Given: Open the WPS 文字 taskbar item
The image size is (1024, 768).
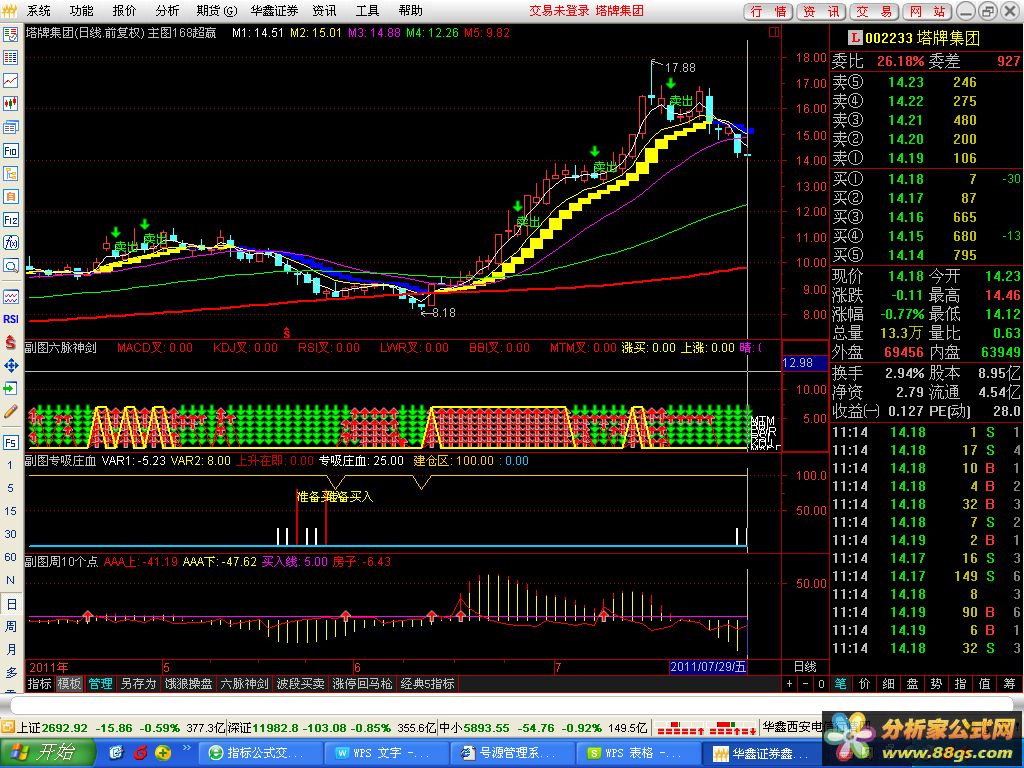Looking at the screenshot, I should click(387, 753).
